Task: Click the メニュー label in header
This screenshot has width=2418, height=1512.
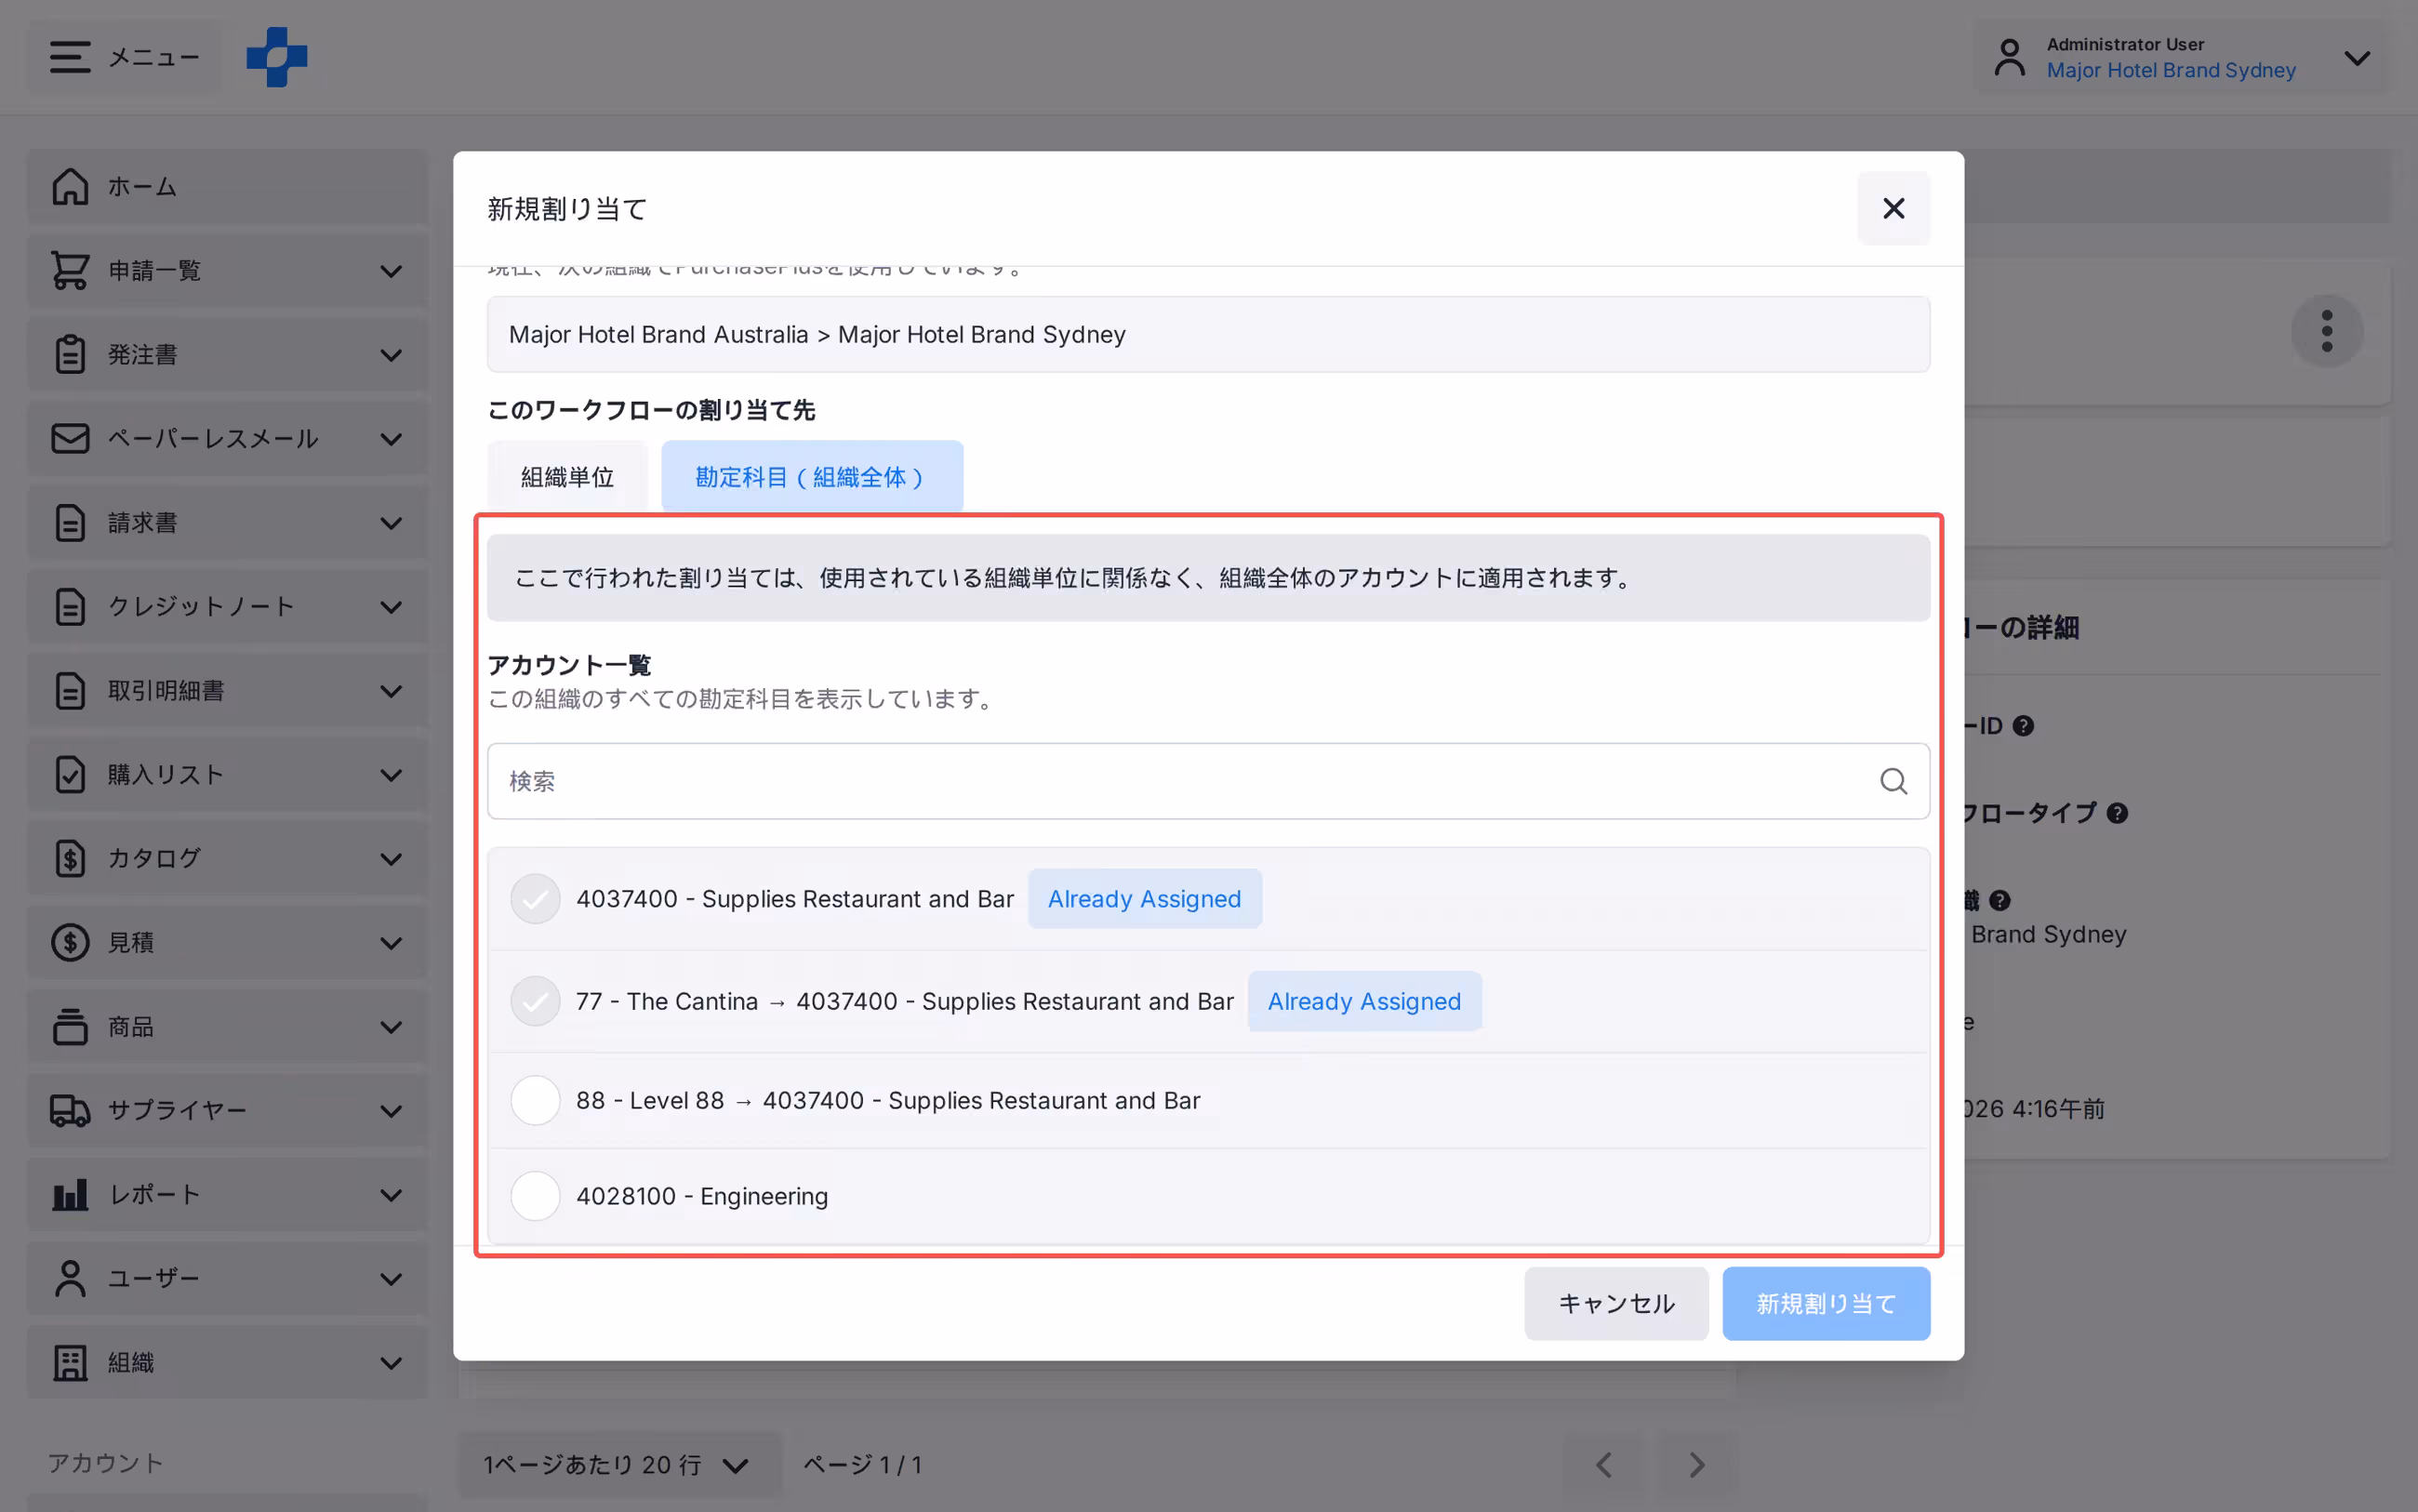Action: coord(155,57)
